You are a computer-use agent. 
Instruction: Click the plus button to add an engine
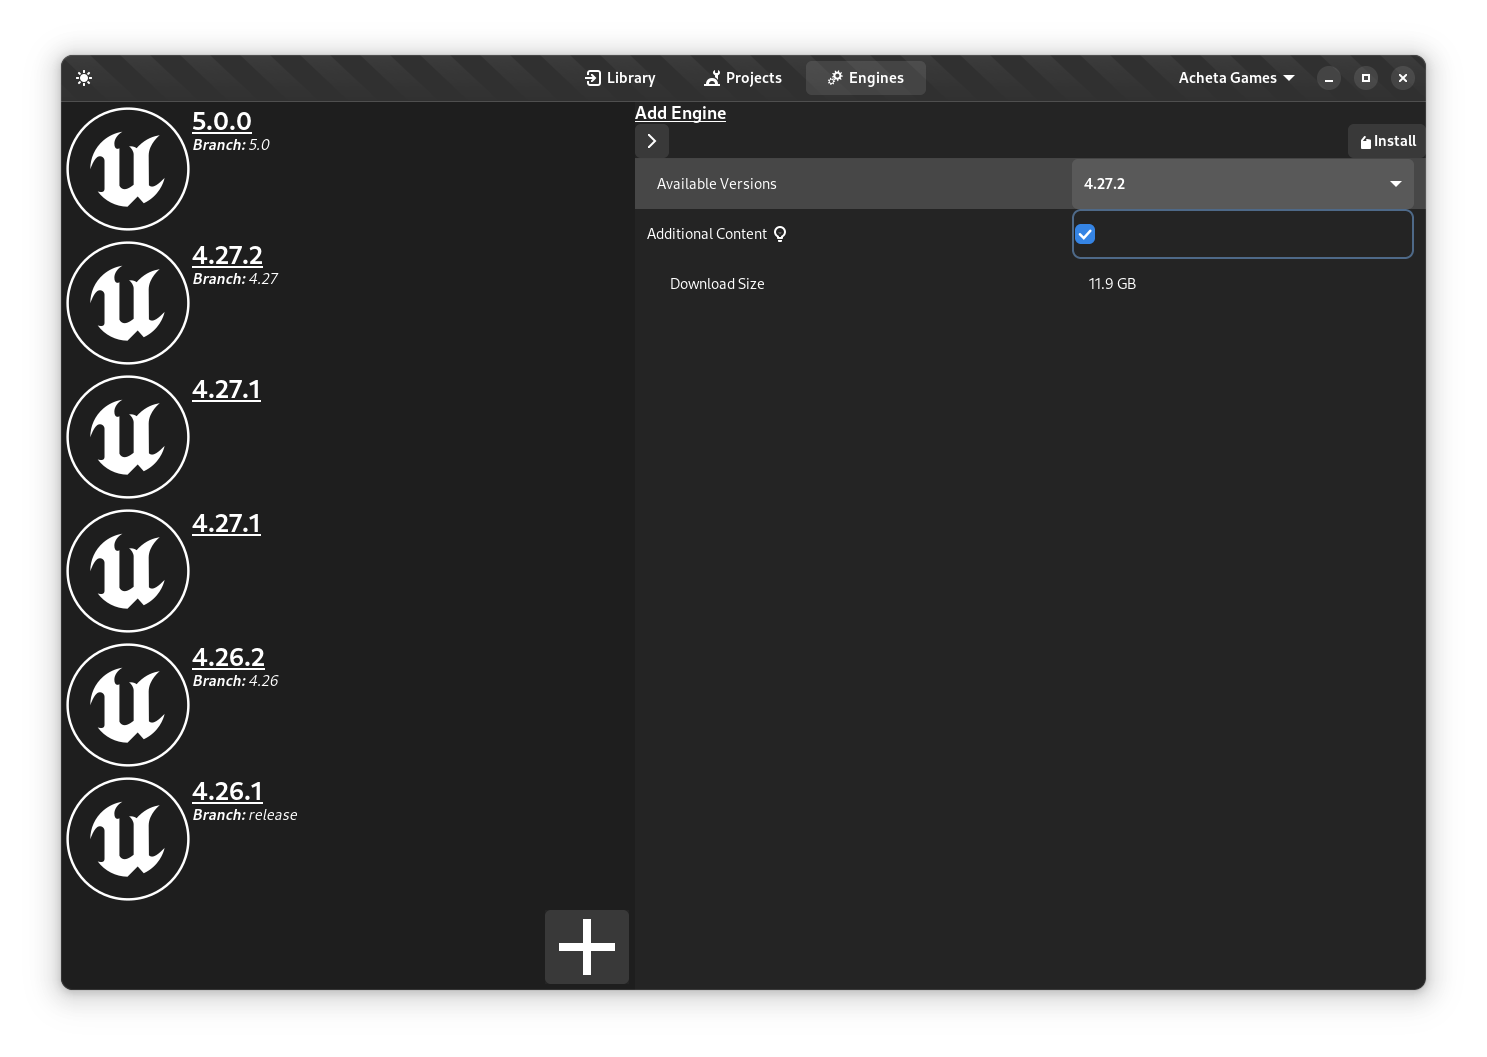(x=587, y=947)
